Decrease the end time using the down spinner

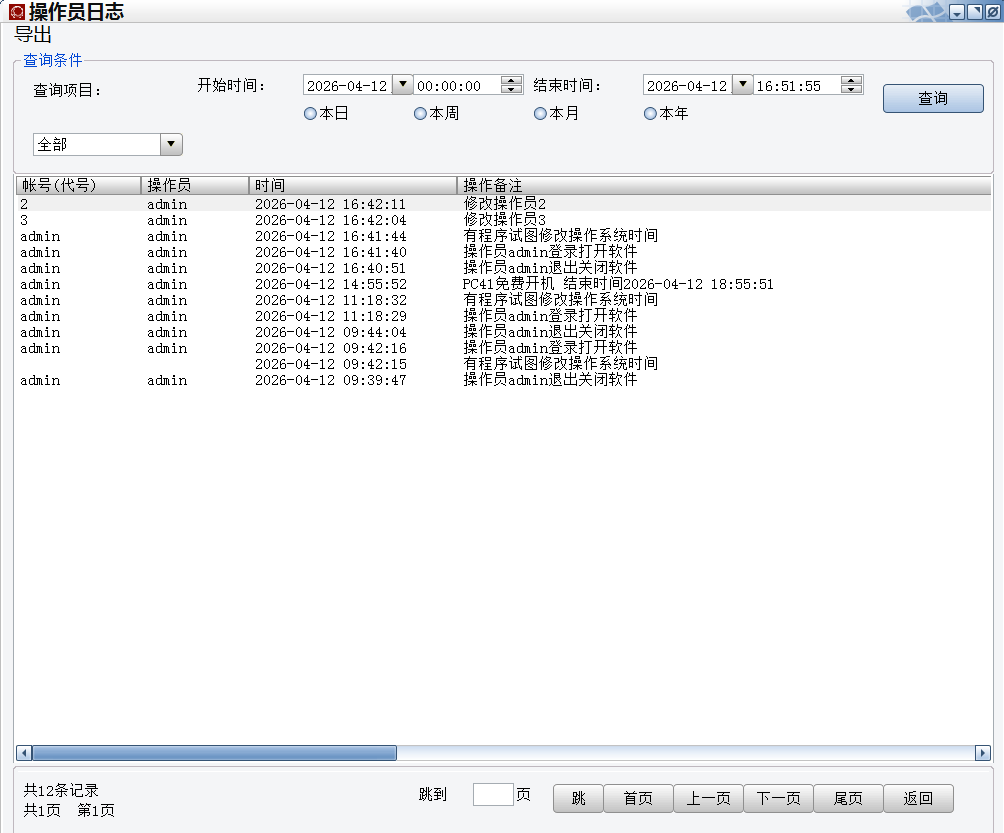tap(852, 90)
